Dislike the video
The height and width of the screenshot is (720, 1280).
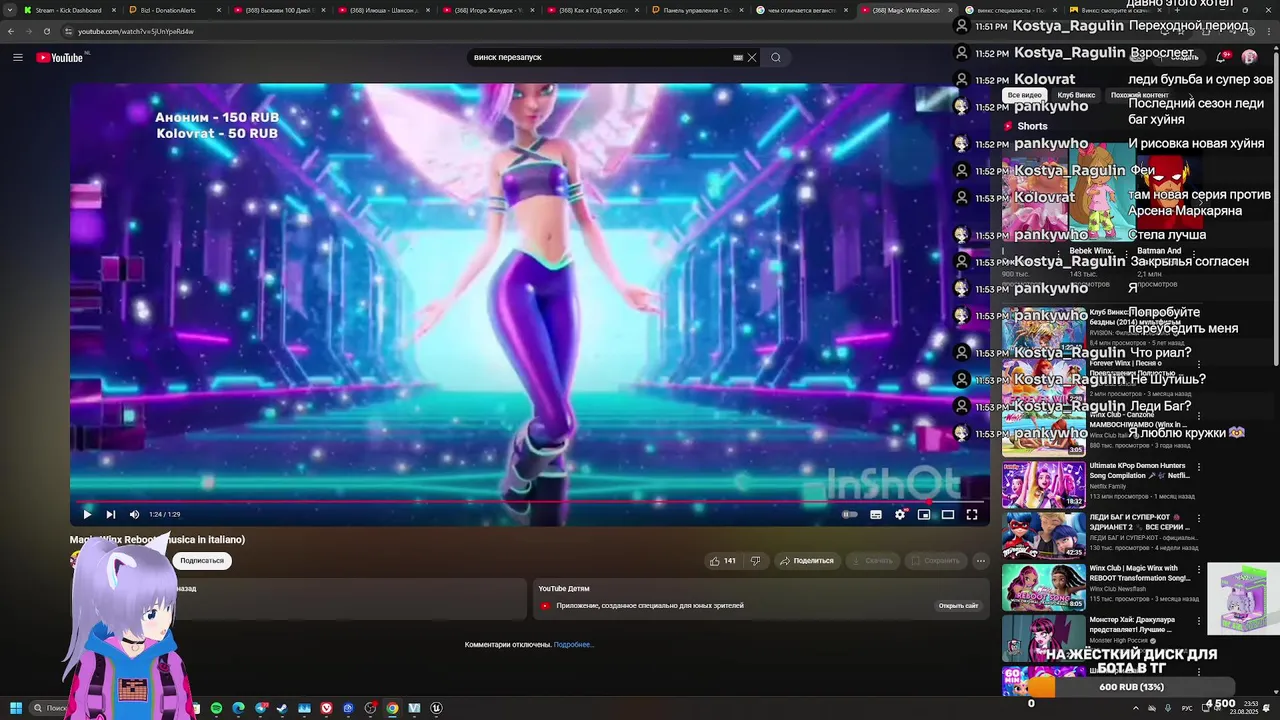pyautogui.click(x=755, y=561)
